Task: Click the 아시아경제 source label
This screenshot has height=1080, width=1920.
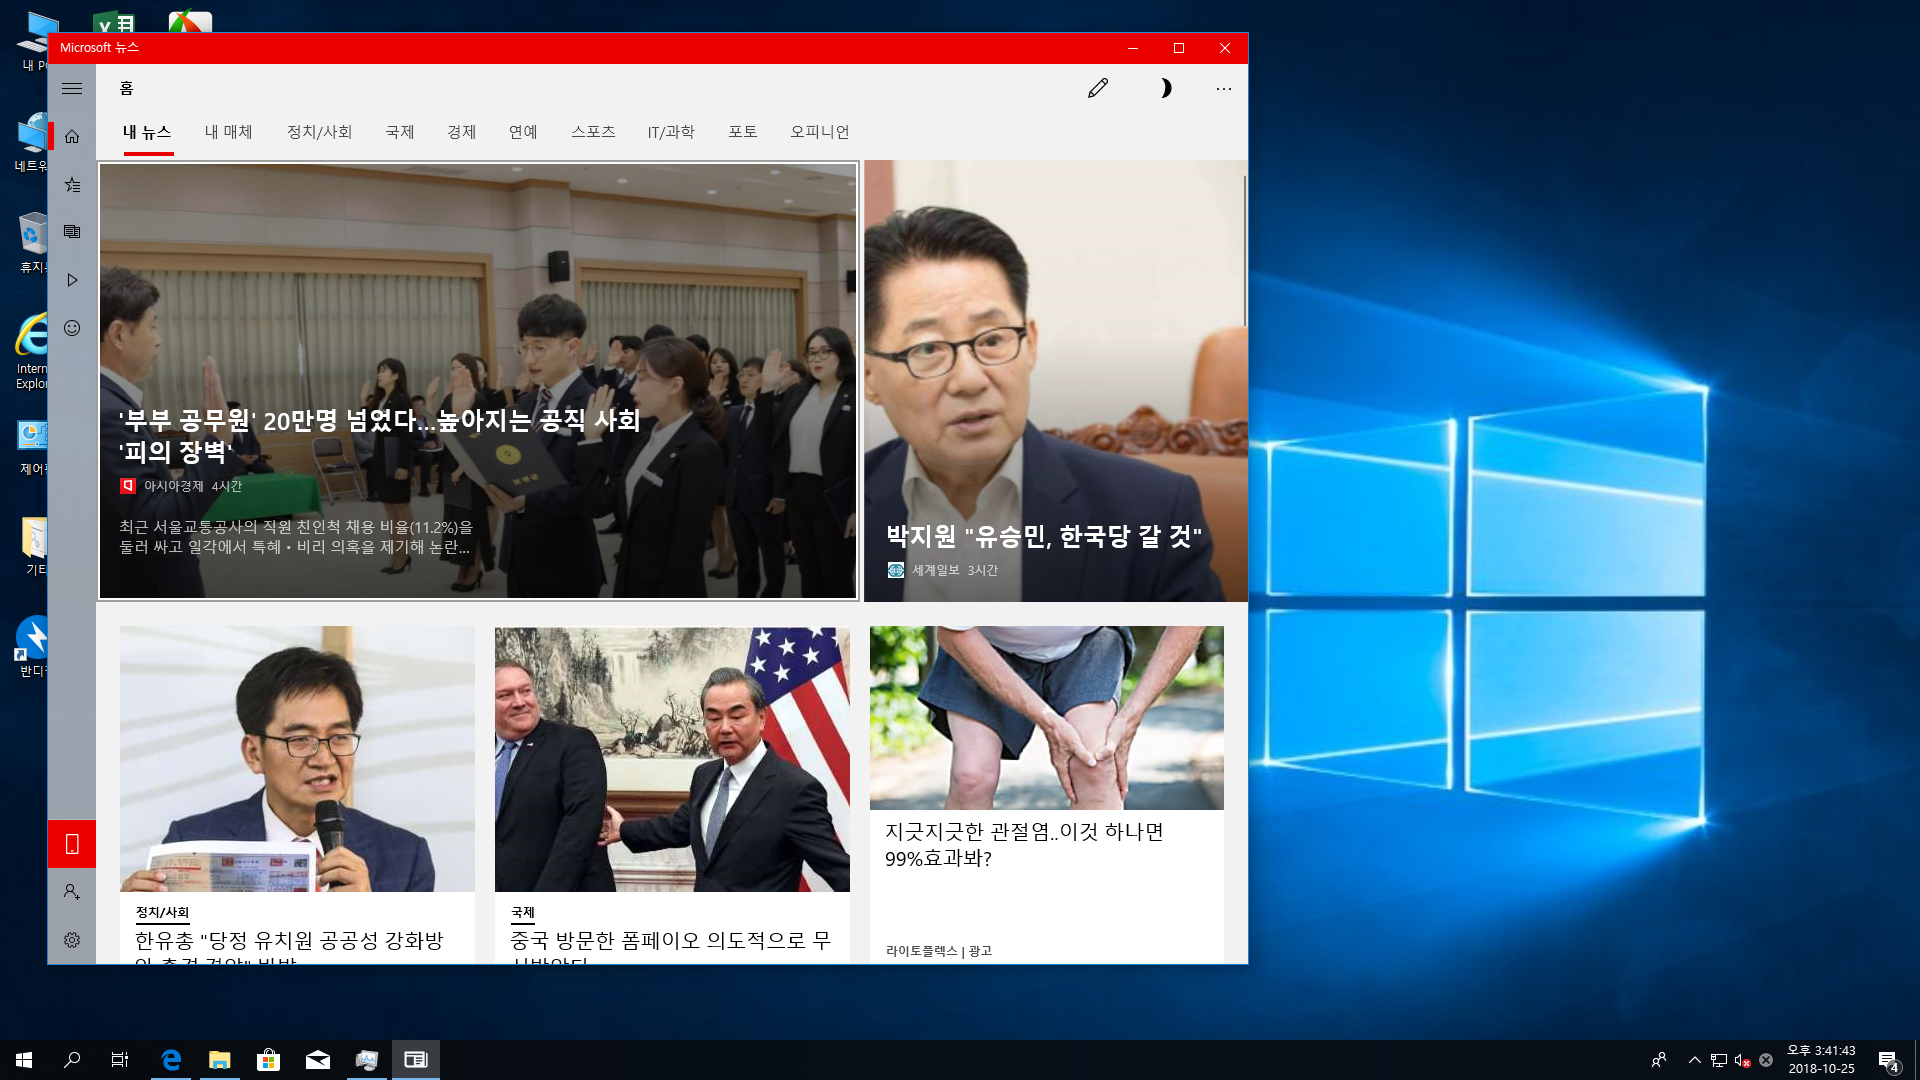Action: (x=173, y=486)
